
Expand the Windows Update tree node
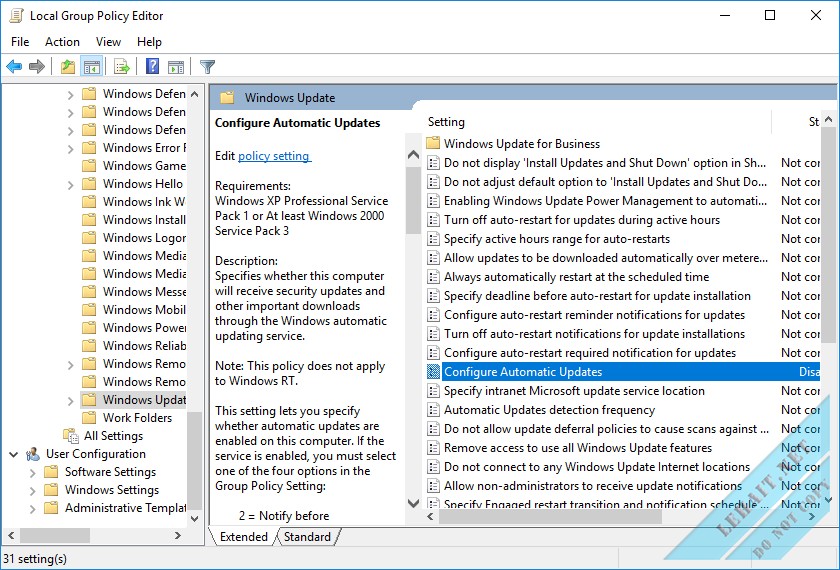tap(70, 401)
